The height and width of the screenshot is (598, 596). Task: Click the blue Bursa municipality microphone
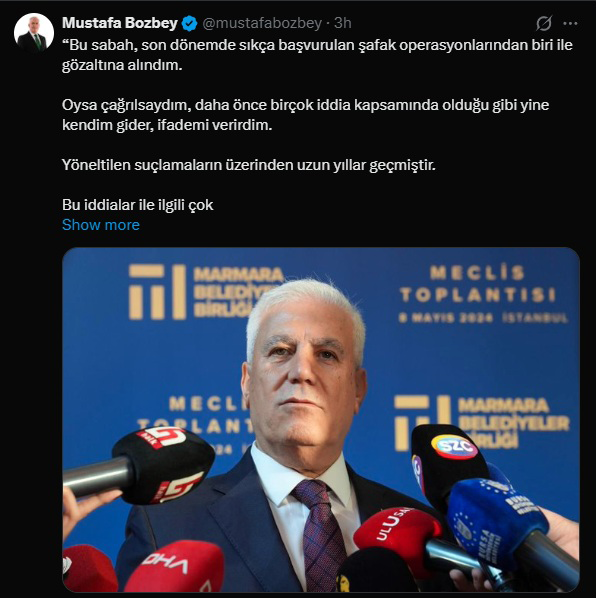(496, 522)
